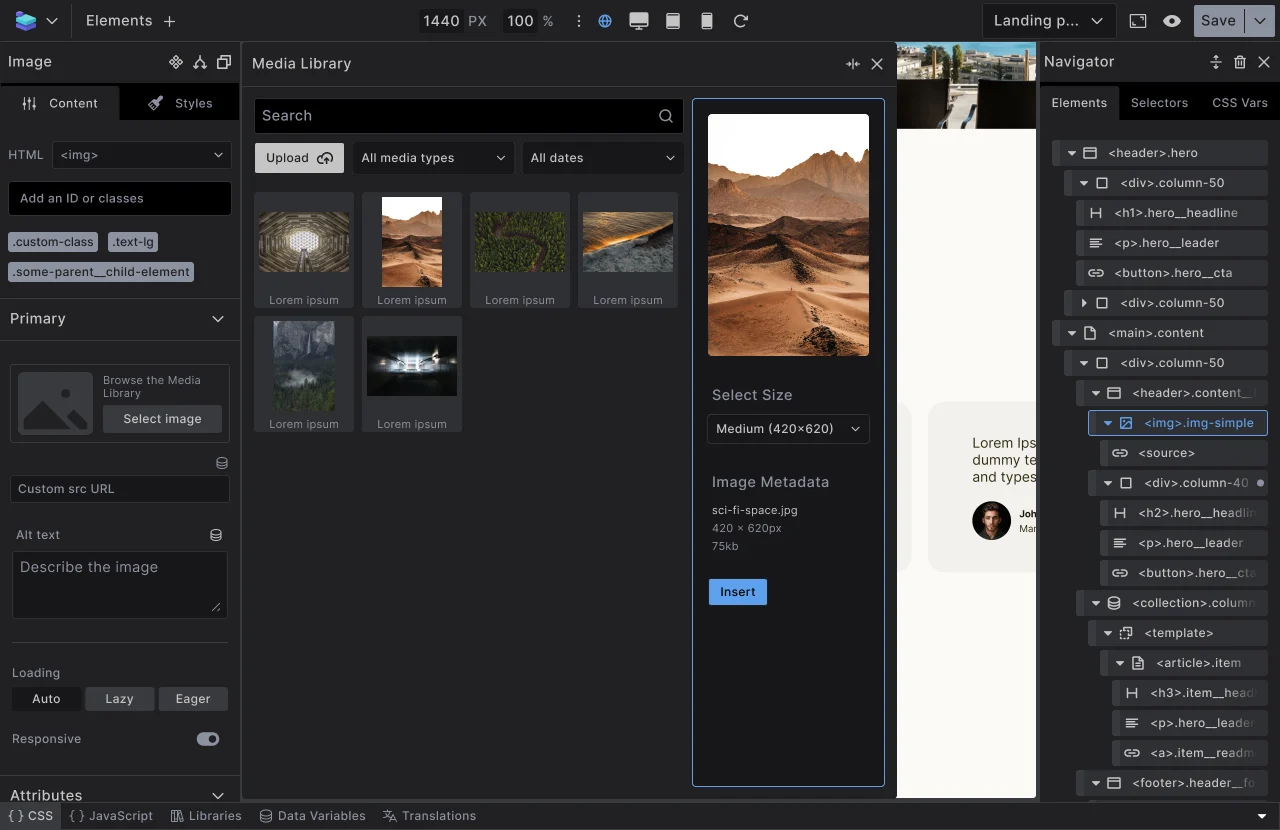
Task: Set image loading to Eager
Action: click(193, 698)
